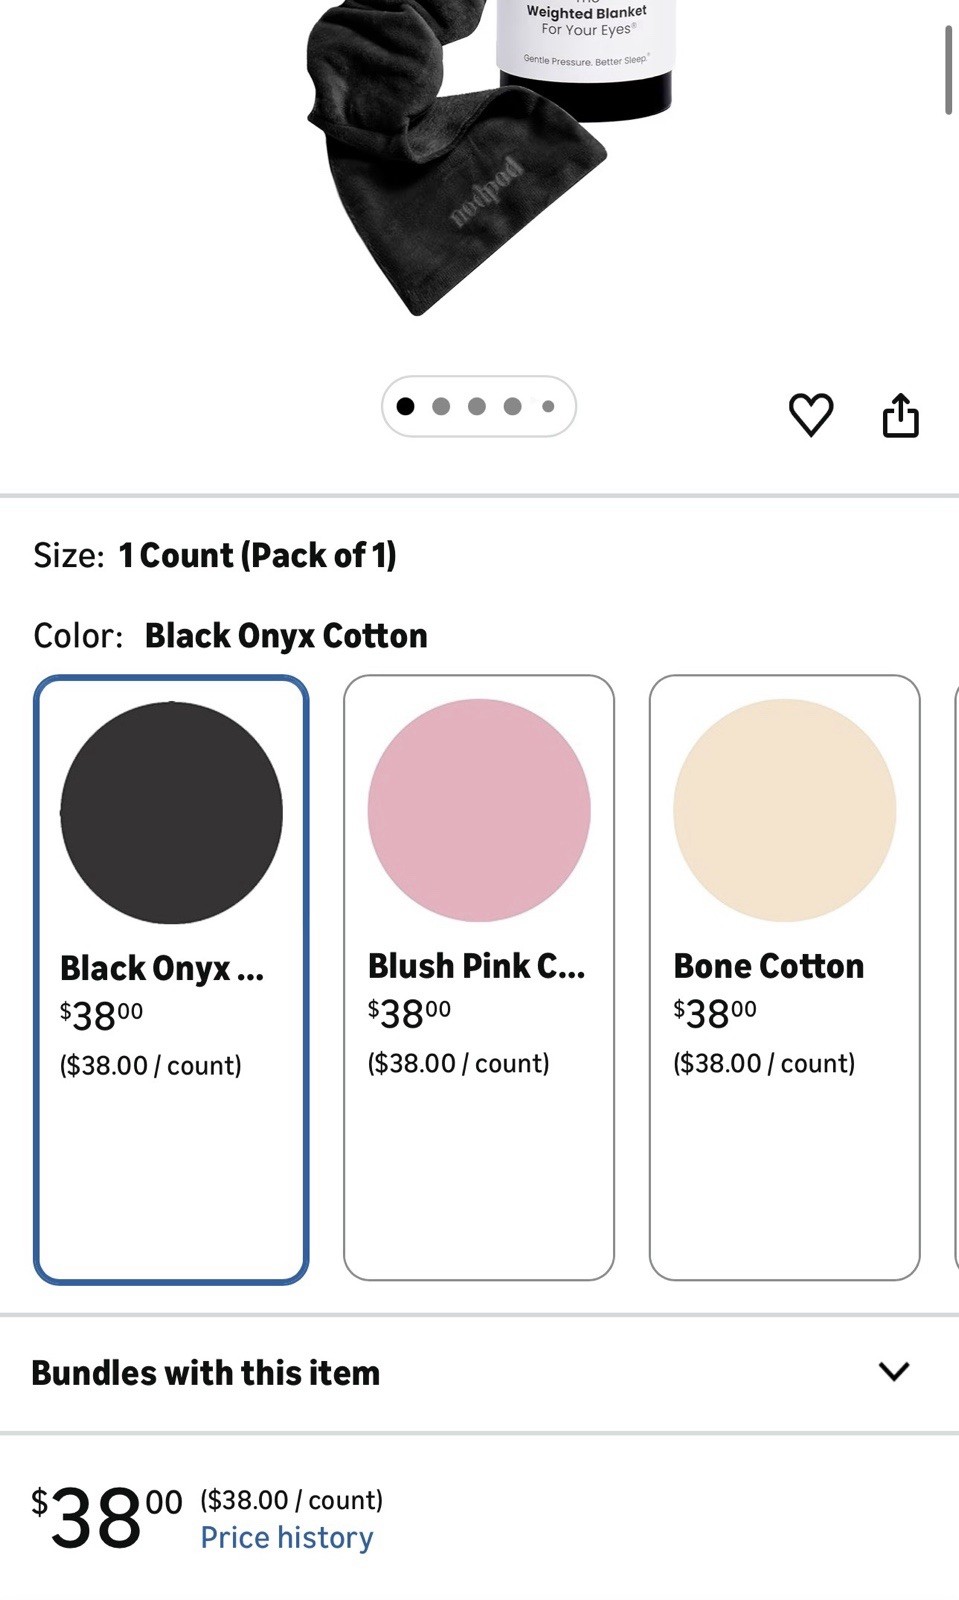Tap the '1 Count (Pack of 1)' size text
The width and height of the screenshot is (959, 1600).
coord(257,555)
